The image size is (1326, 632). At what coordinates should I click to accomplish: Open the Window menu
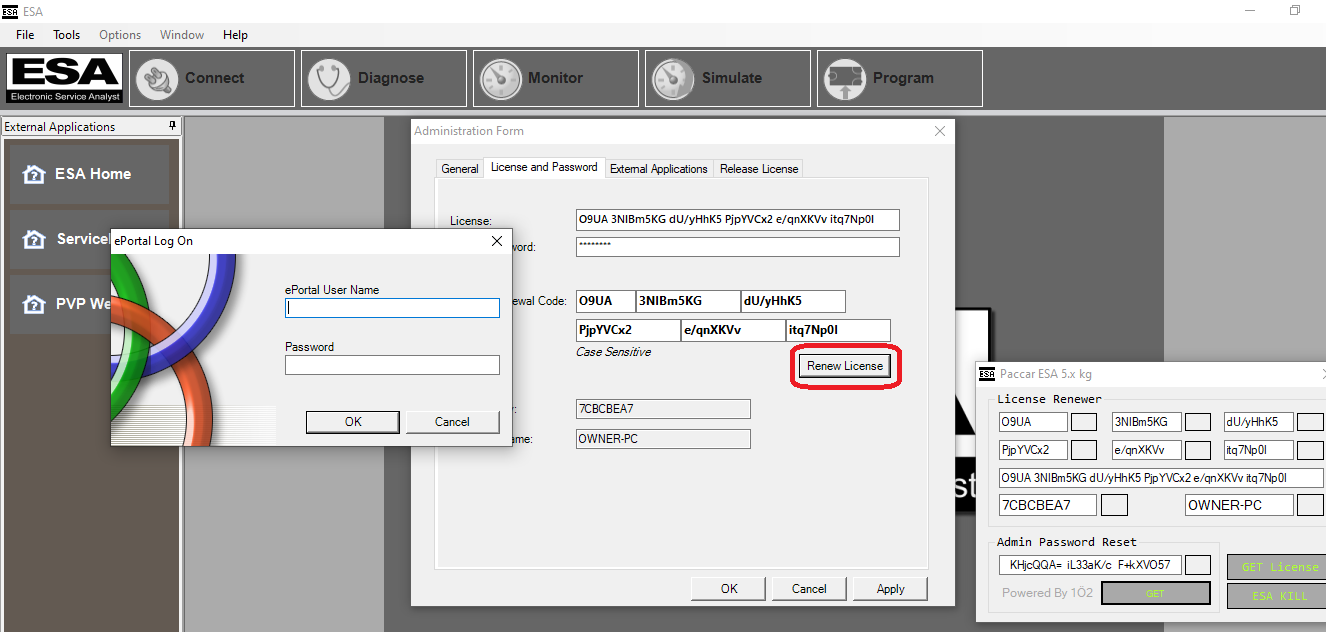[182, 35]
